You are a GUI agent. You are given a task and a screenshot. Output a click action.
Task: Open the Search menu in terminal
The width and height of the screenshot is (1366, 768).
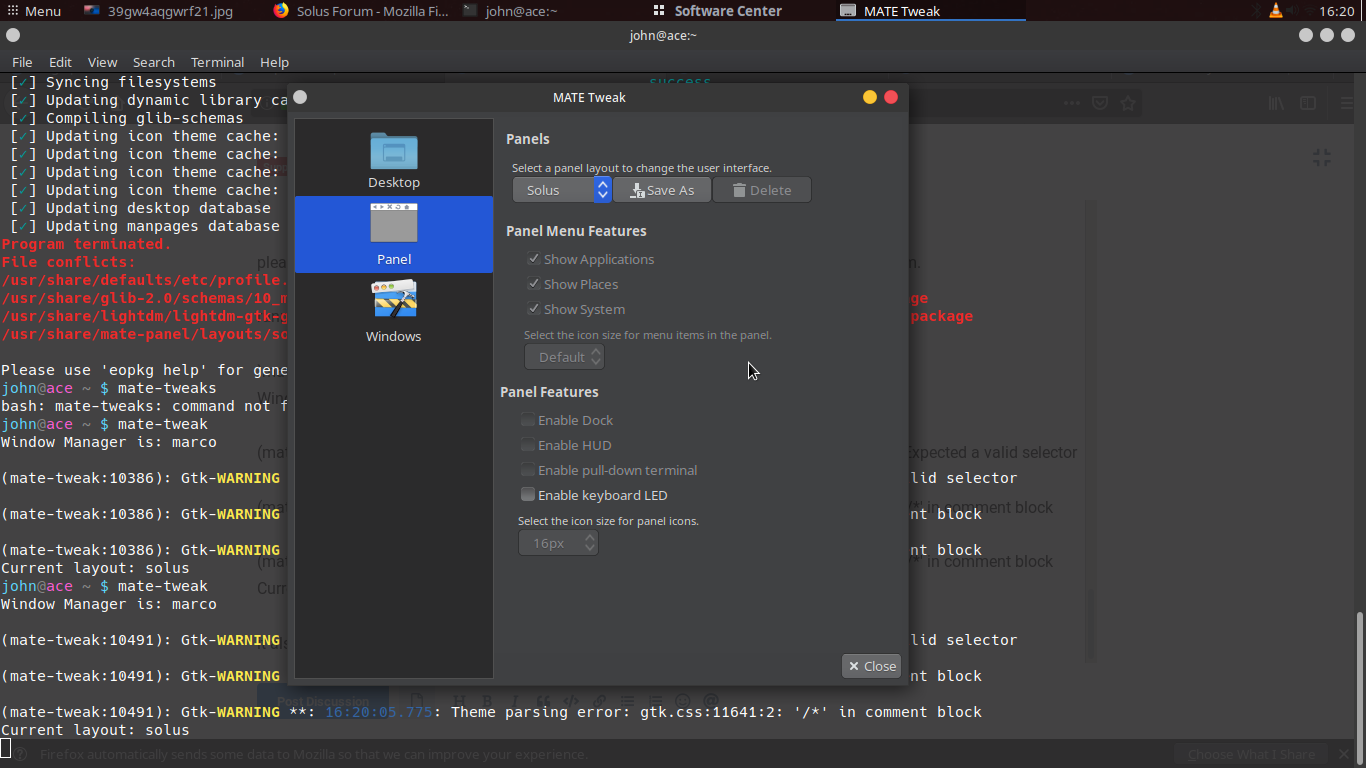pos(153,62)
